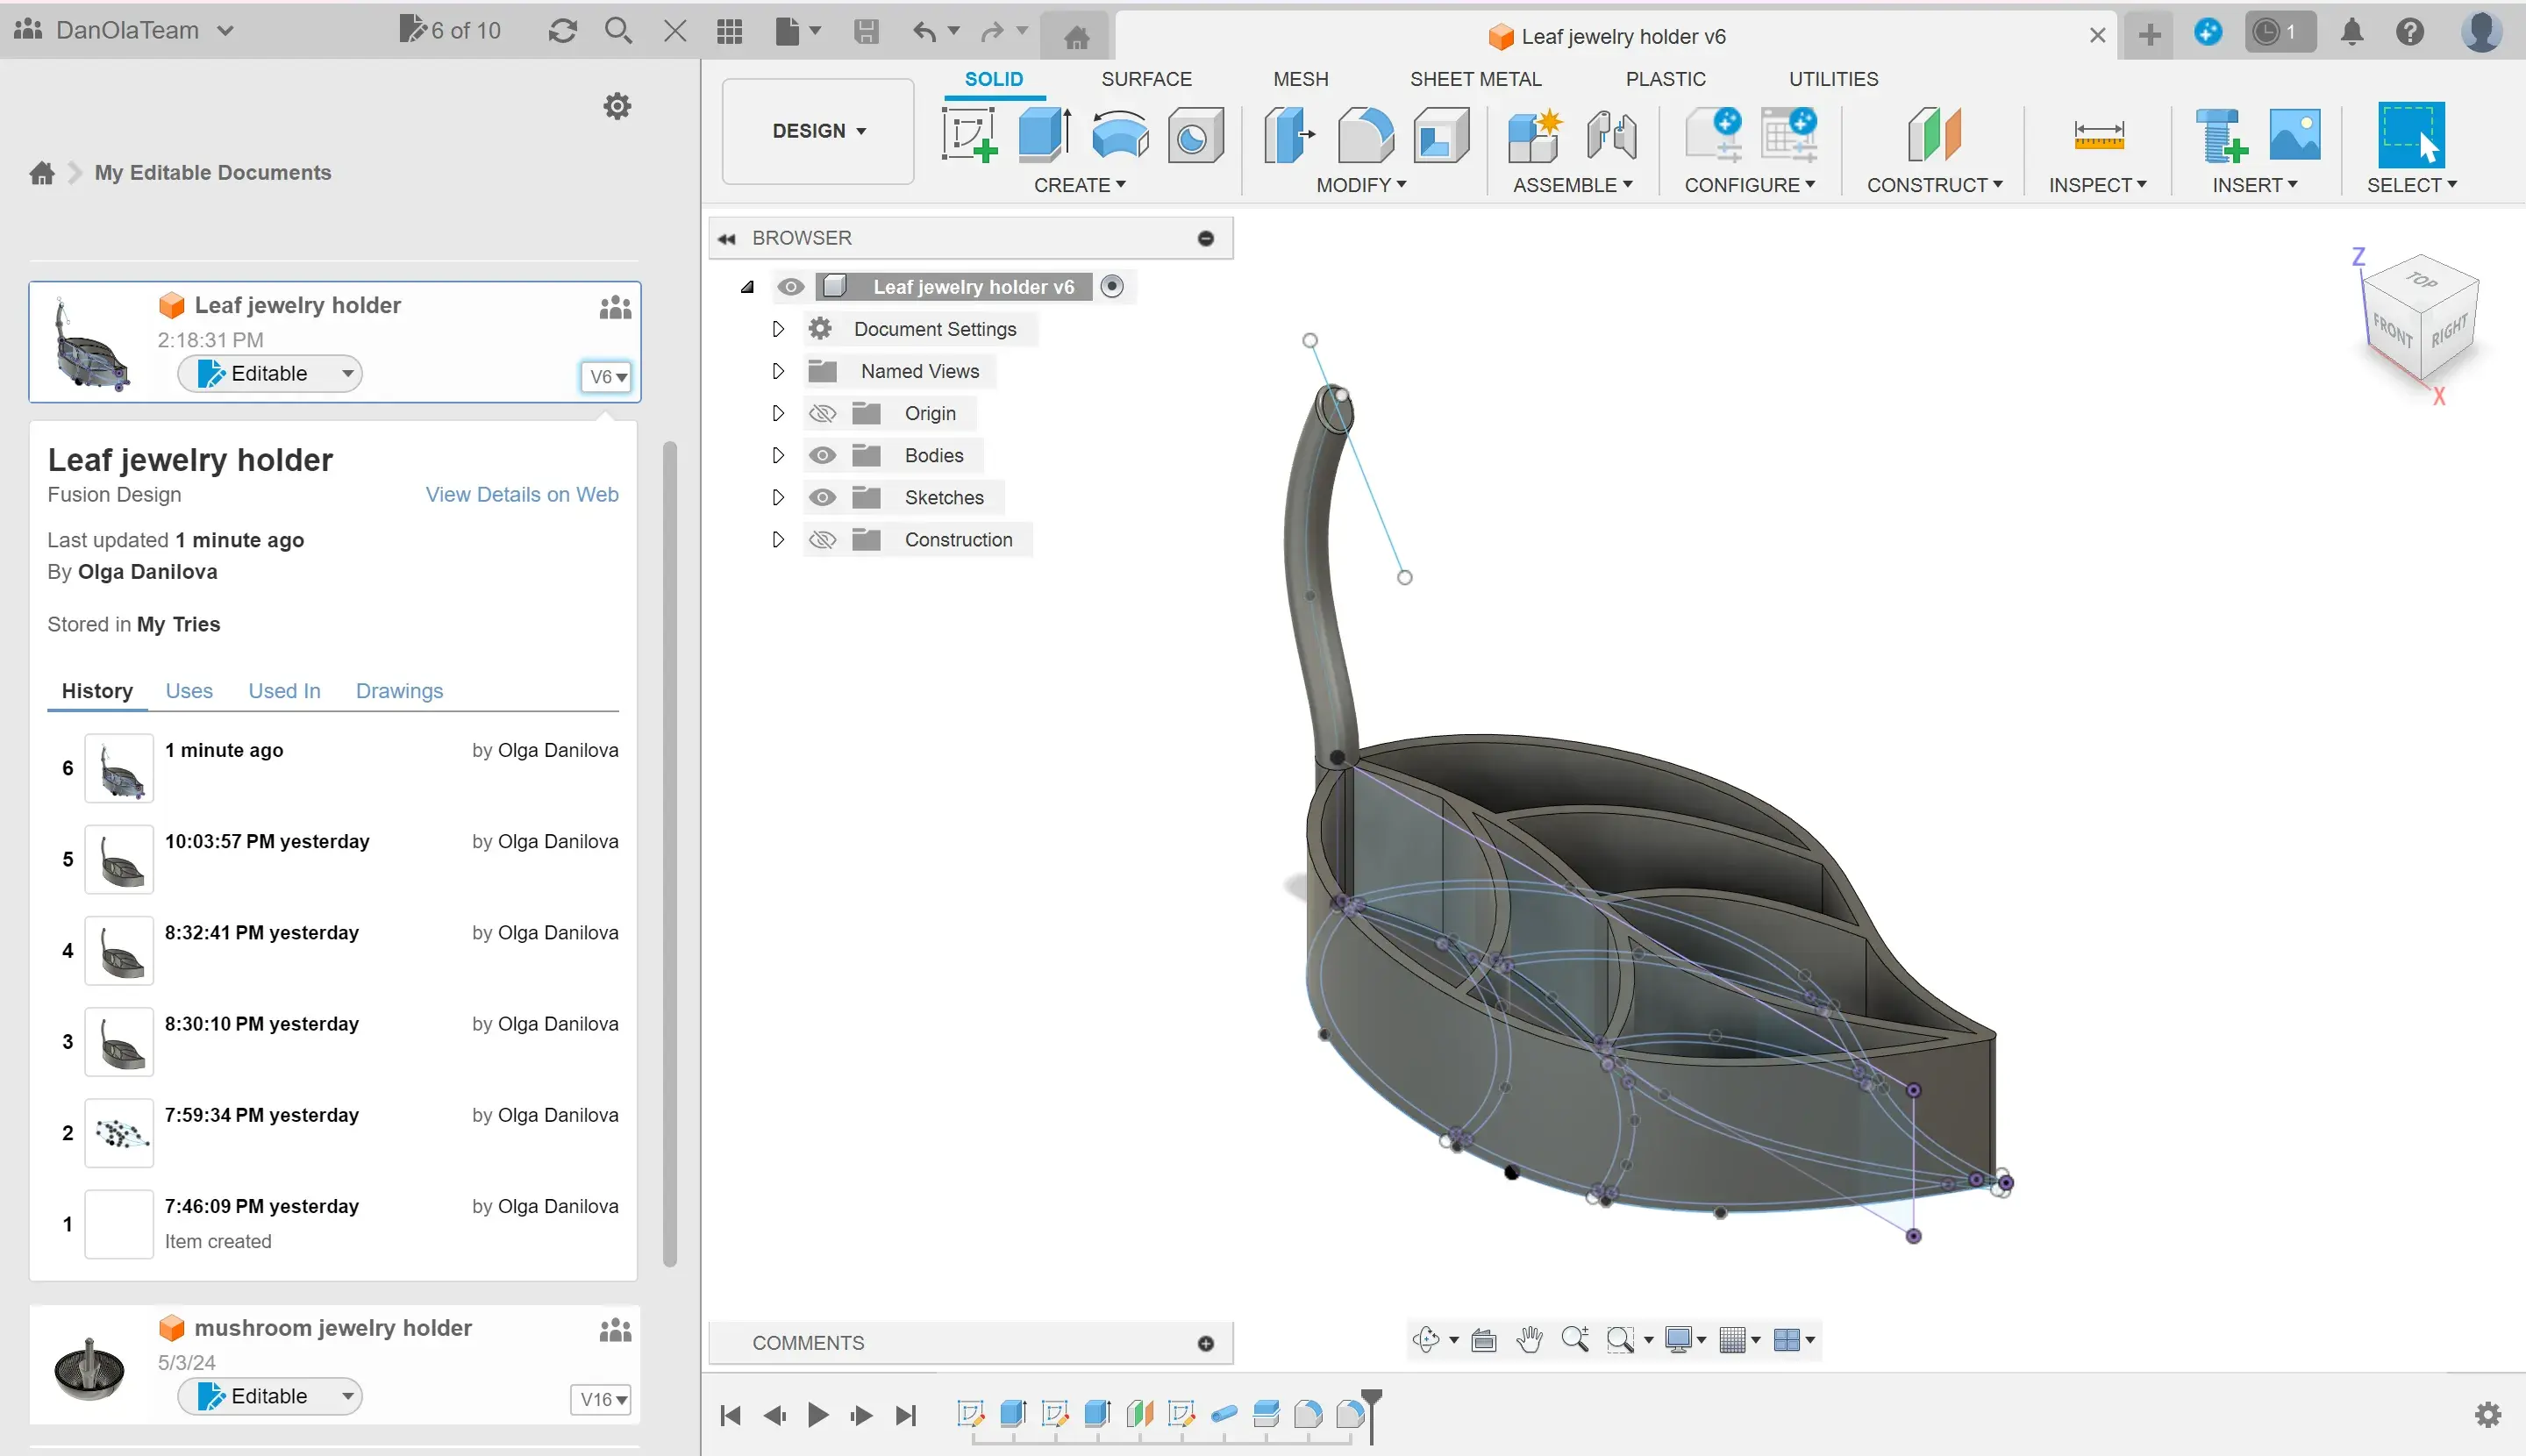Toggle visibility of Construction folder
The height and width of the screenshot is (1456, 2526).
[822, 539]
